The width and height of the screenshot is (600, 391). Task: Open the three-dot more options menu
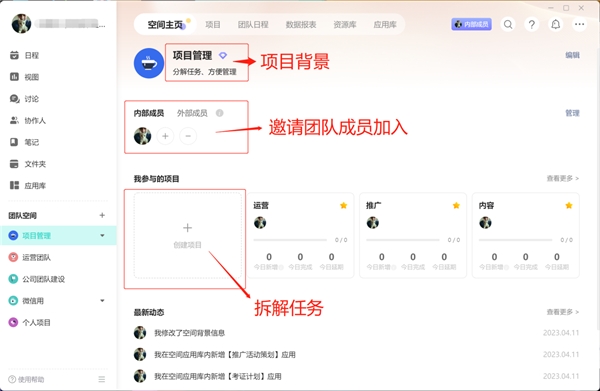pos(579,24)
